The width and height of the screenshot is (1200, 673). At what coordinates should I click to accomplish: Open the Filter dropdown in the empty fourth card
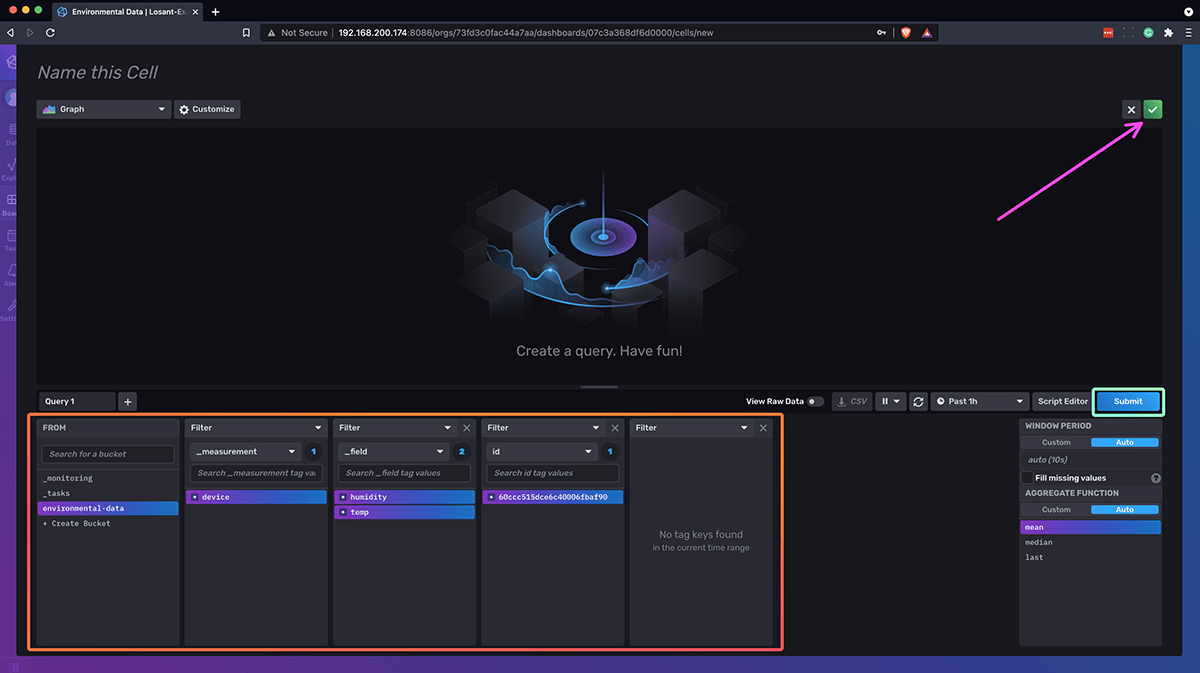692,427
